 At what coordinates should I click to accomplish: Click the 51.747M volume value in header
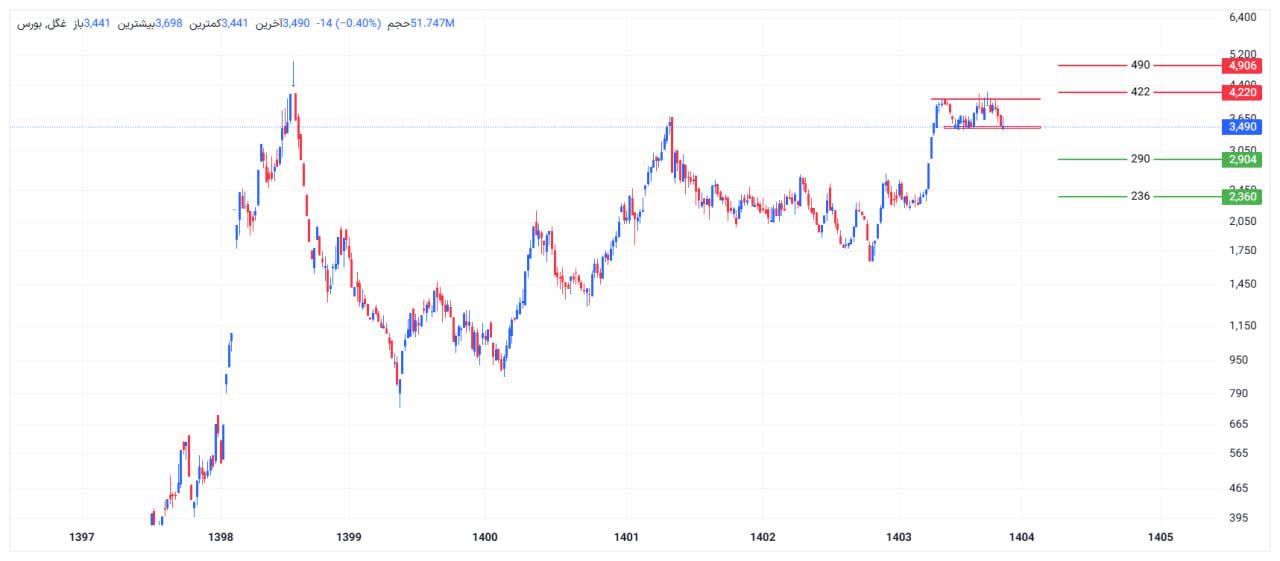click(x=432, y=23)
